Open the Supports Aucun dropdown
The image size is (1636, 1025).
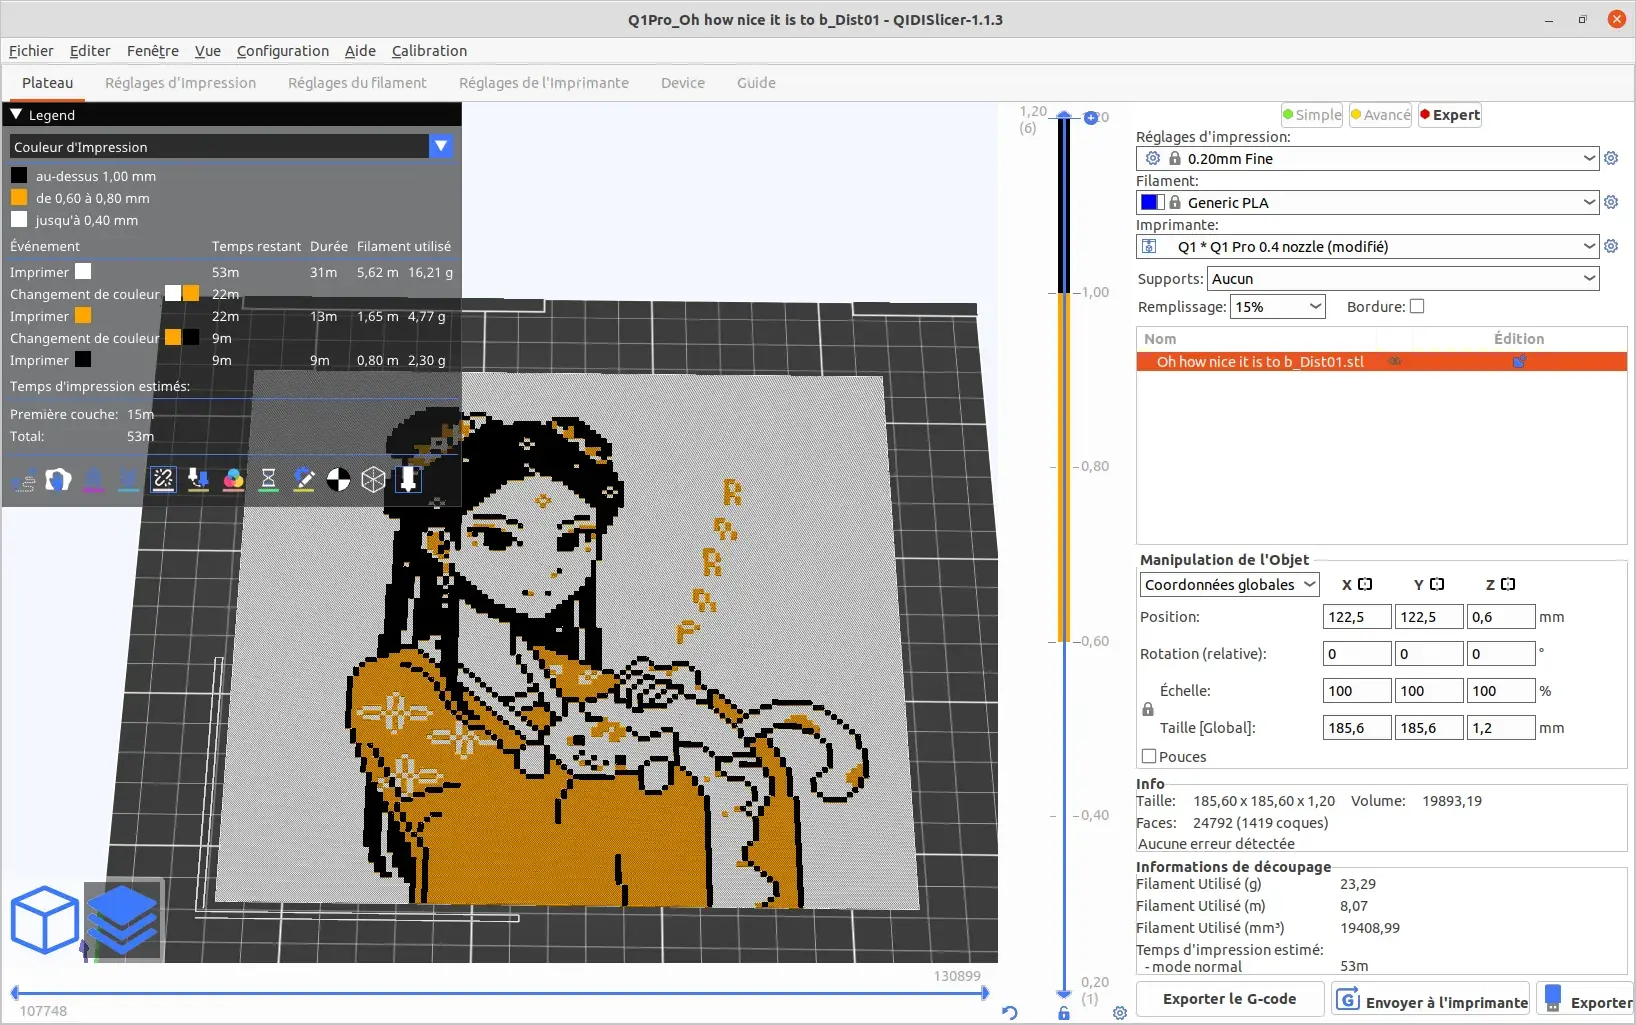pyautogui.click(x=1403, y=279)
